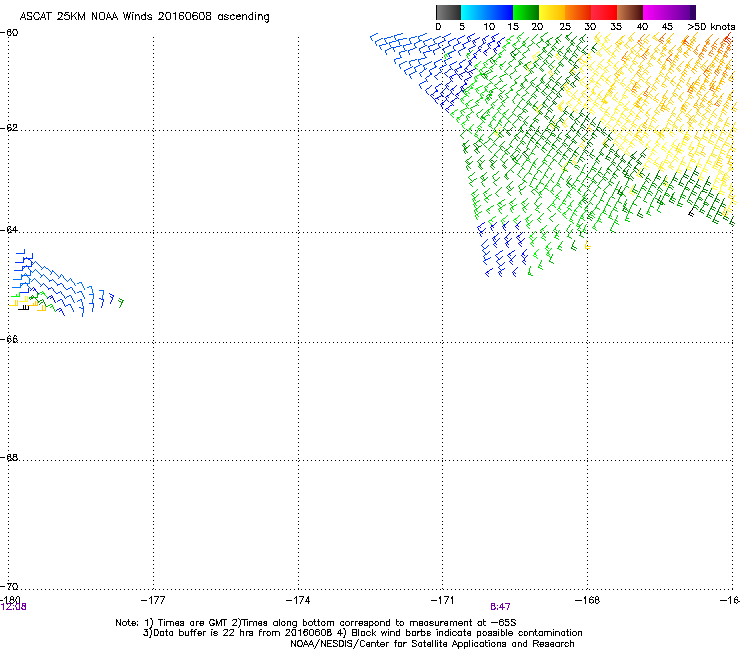Click the purple 8:47 pass time label
This screenshot has height=650, width=740.
pos(500,607)
